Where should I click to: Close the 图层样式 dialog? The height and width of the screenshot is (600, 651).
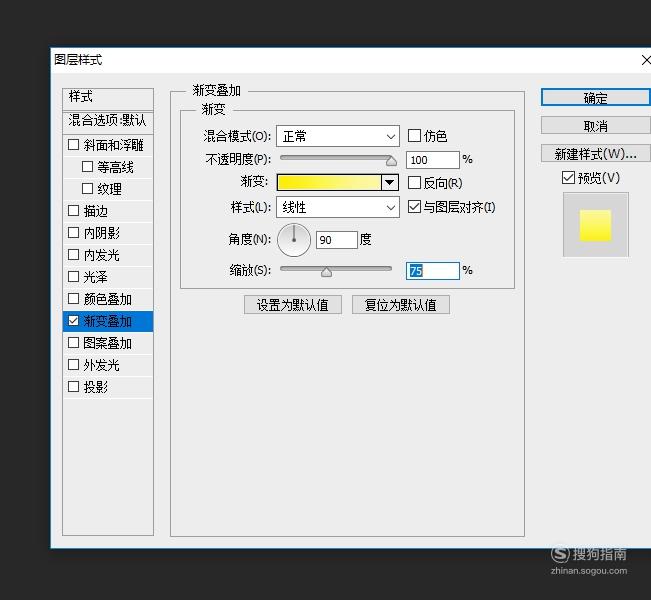click(646, 60)
